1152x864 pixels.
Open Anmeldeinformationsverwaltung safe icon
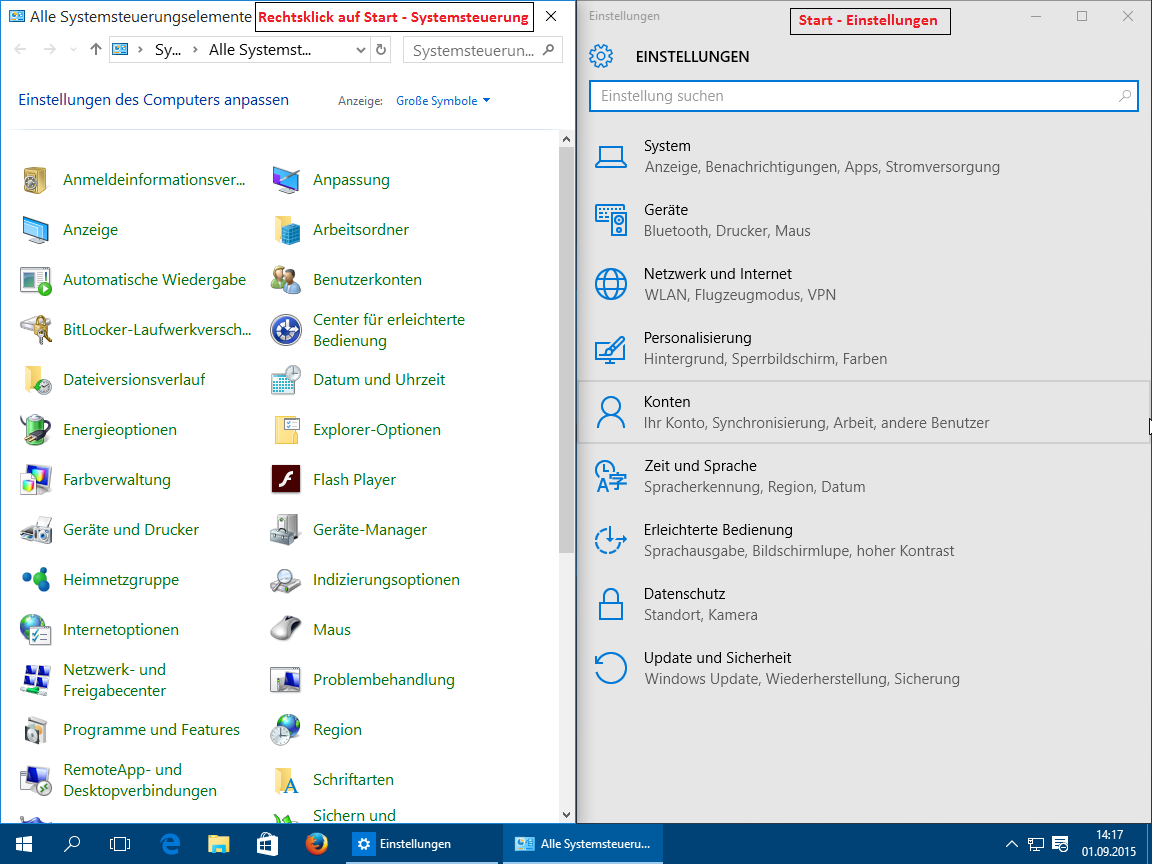35,180
